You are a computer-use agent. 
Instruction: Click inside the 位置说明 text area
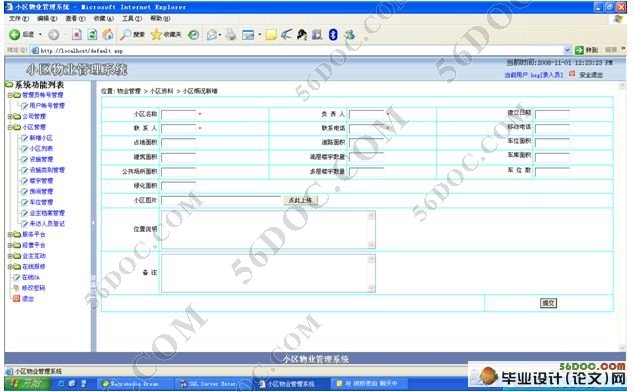(x=265, y=229)
